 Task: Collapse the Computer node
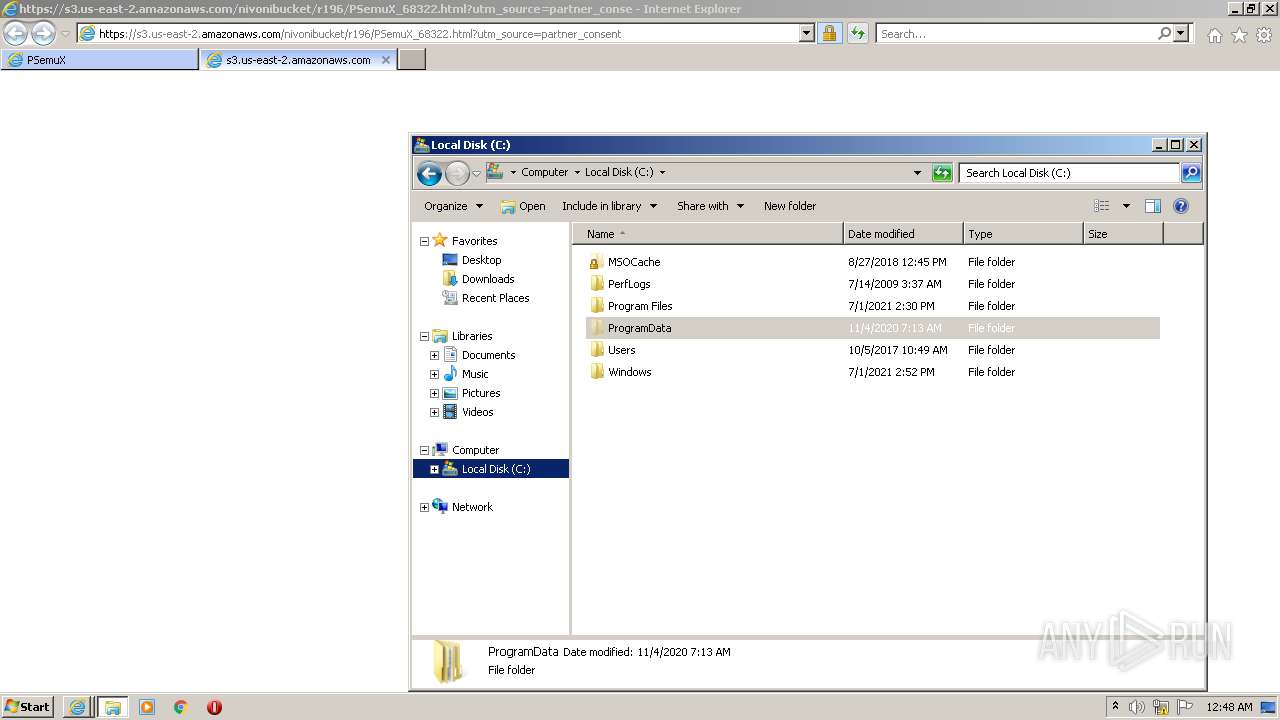pyautogui.click(x=424, y=450)
